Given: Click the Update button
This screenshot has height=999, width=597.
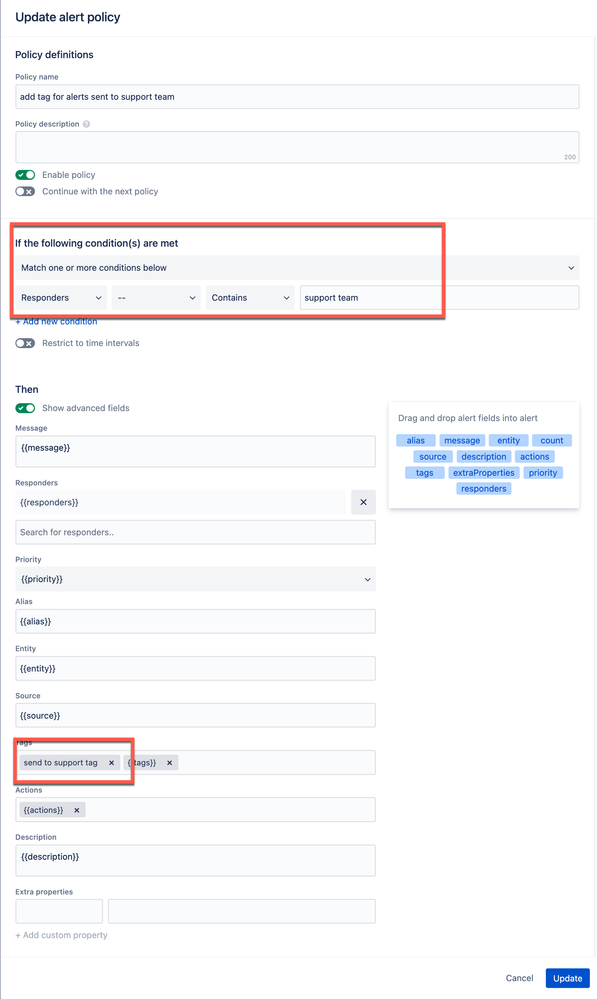Looking at the screenshot, I should pos(567,978).
